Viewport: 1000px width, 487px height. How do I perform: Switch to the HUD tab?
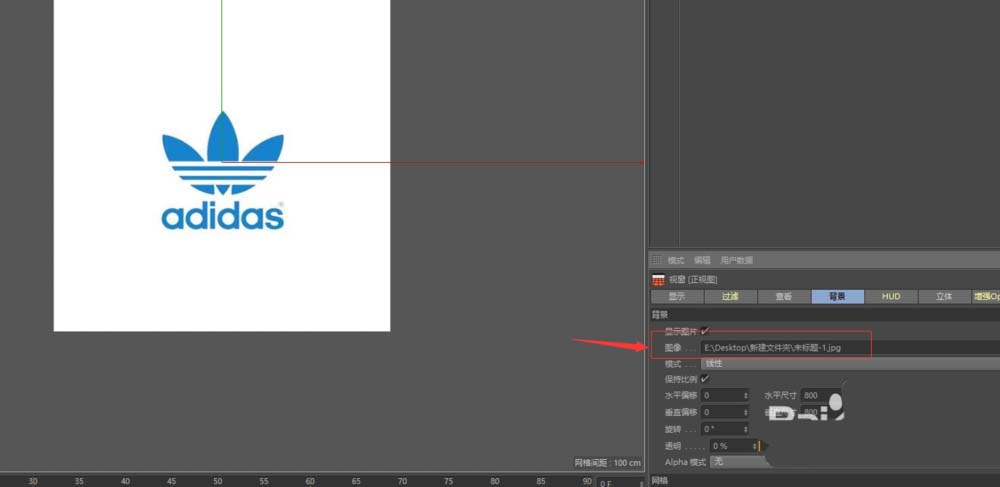pyautogui.click(x=891, y=296)
